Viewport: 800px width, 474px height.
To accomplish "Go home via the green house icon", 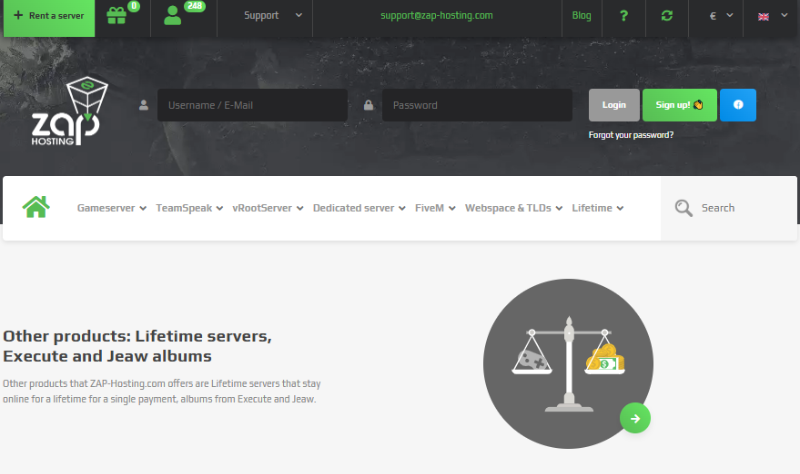I will (x=36, y=207).
